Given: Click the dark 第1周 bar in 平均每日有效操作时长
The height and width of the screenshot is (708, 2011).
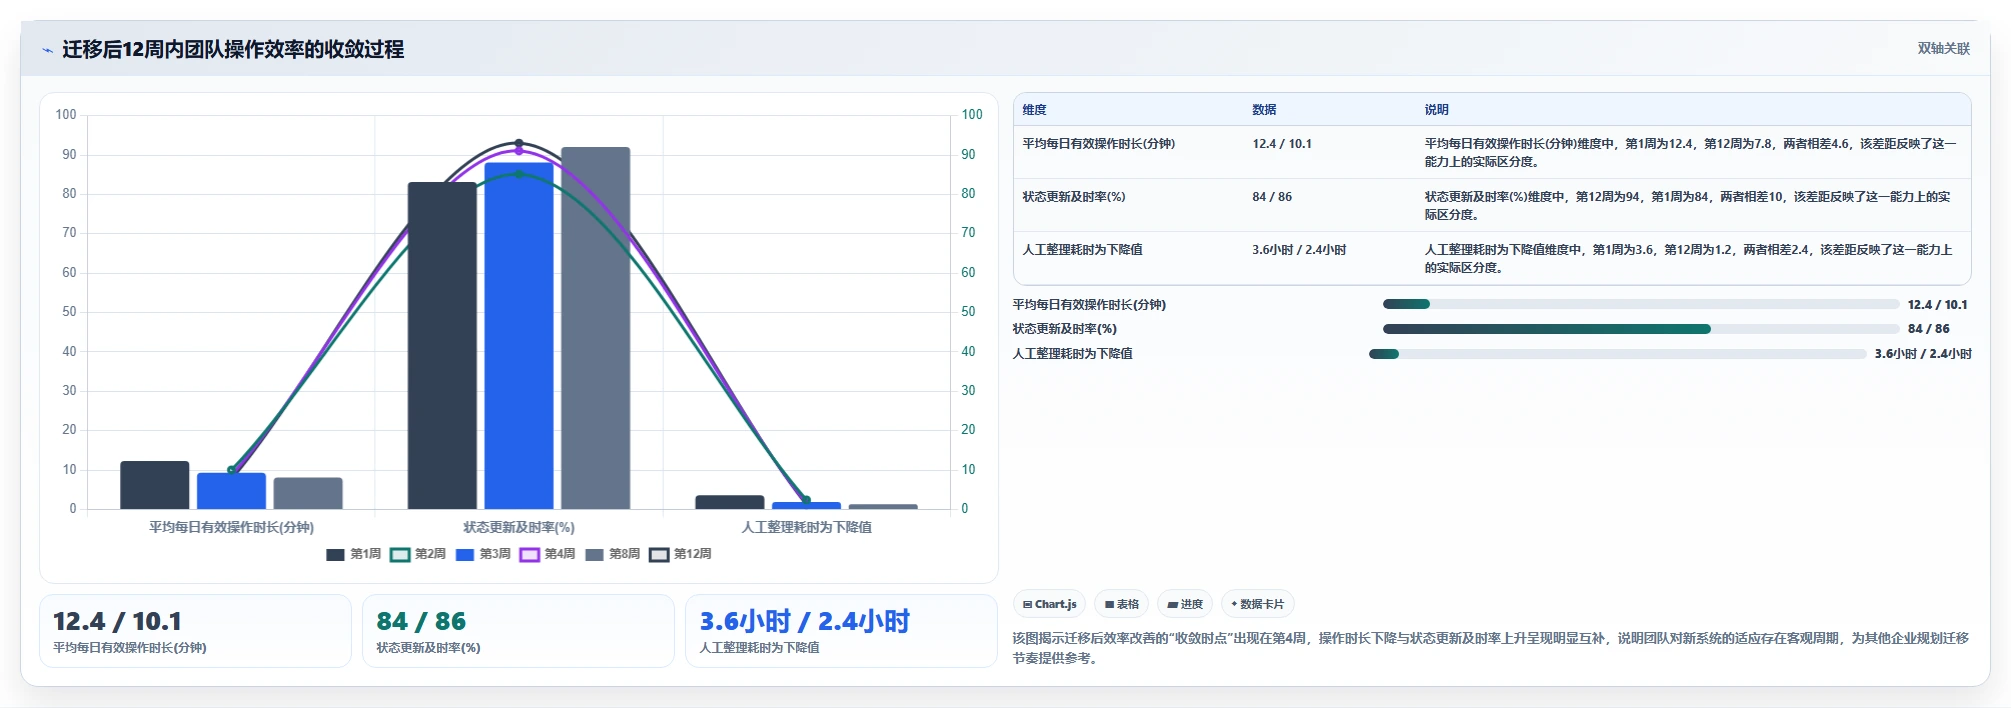Looking at the screenshot, I should (x=154, y=485).
